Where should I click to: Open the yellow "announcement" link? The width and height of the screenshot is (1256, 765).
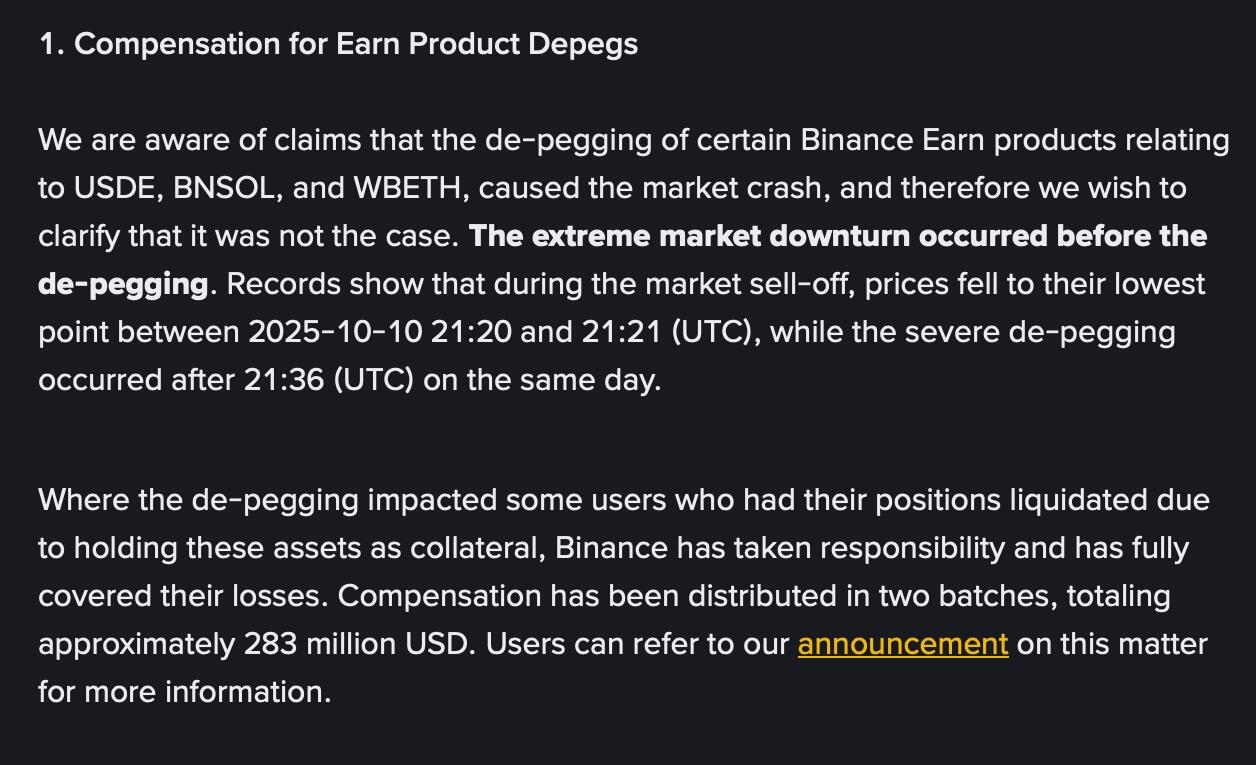(x=902, y=644)
